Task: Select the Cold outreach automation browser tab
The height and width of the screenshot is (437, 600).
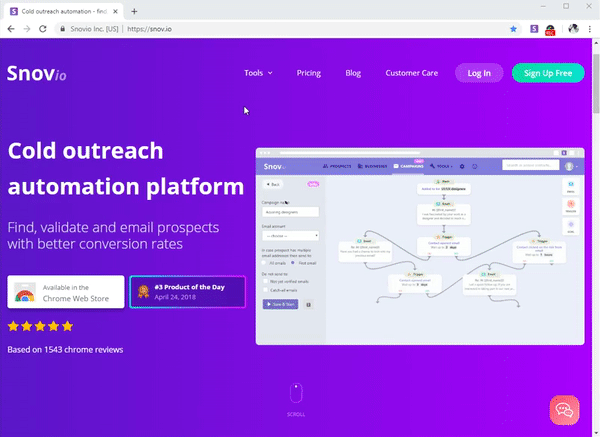Action: [64, 11]
